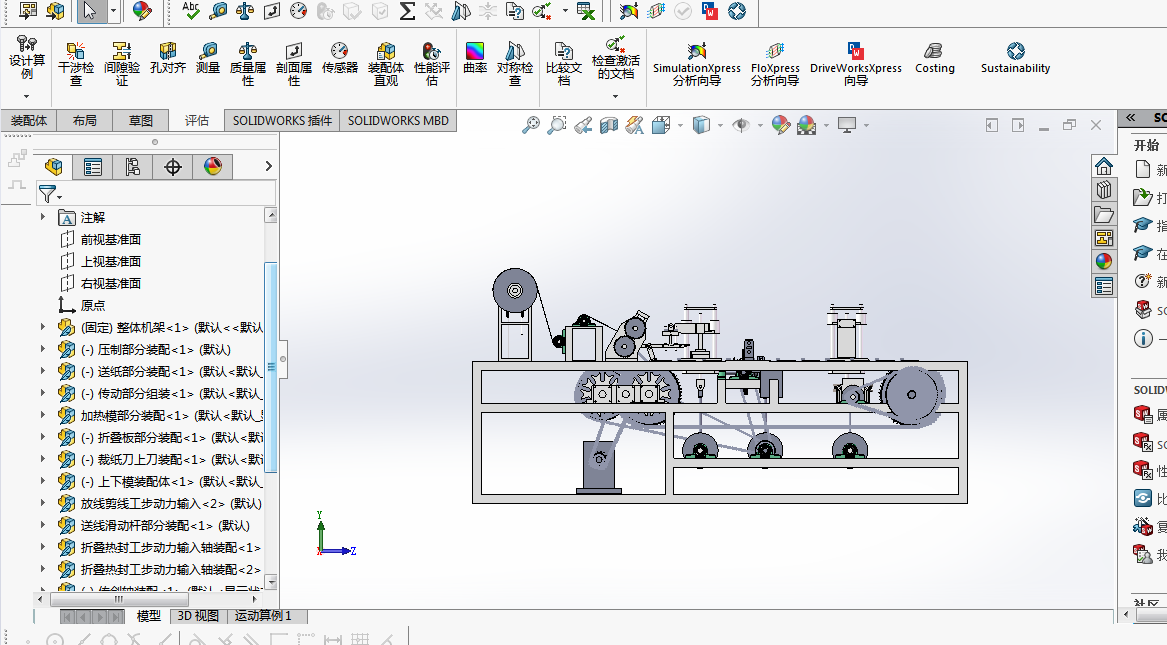
Task: Open Compare Documents (比较文档)
Action: tap(563, 64)
